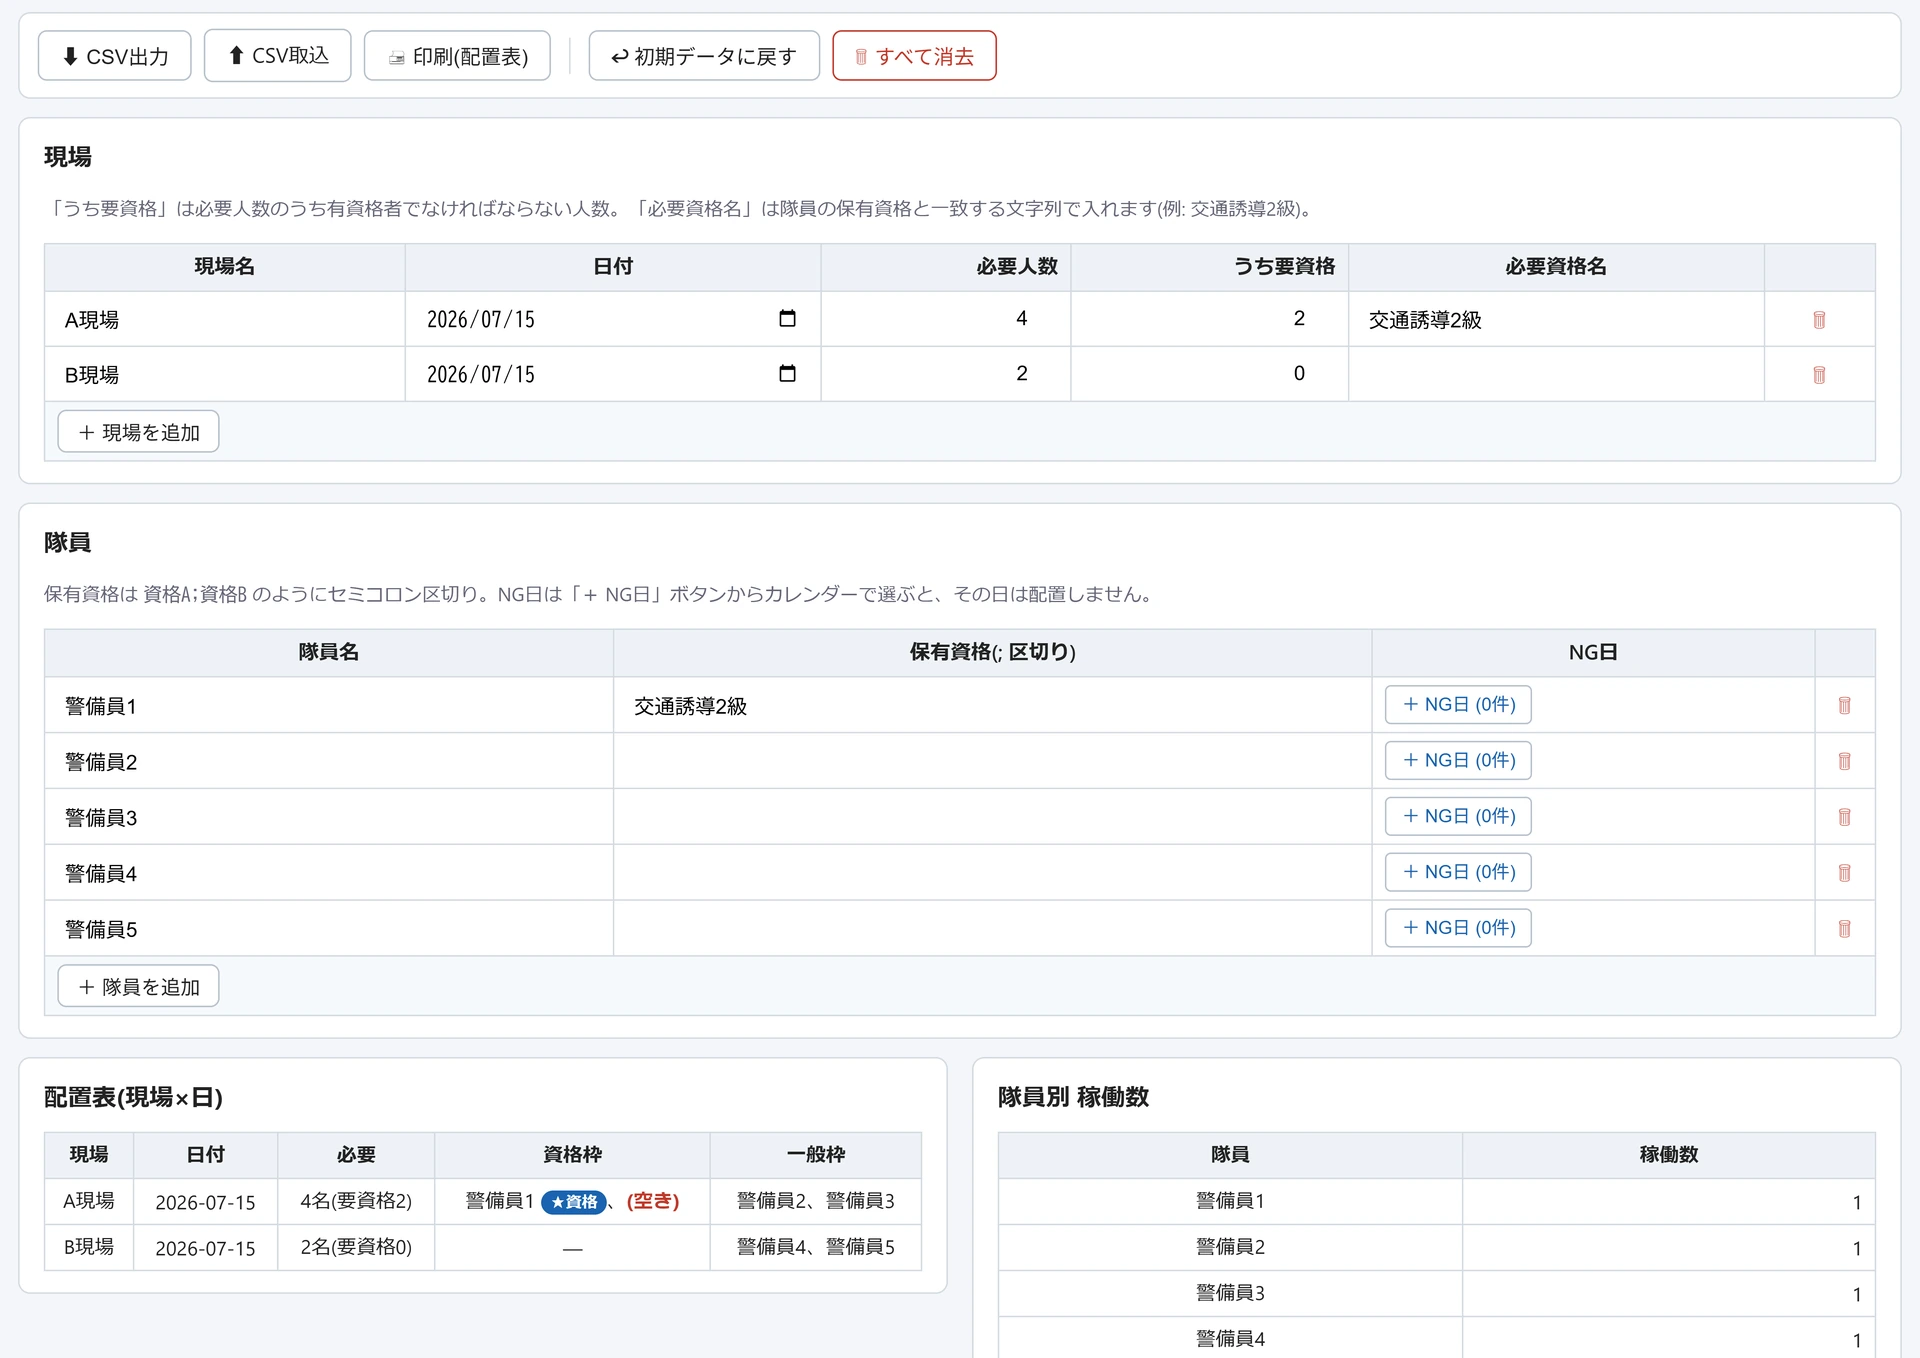Screen dimensions: 1920x1358
Task: Remove 警備員5 using trash icon
Action: (x=1844, y=929)
